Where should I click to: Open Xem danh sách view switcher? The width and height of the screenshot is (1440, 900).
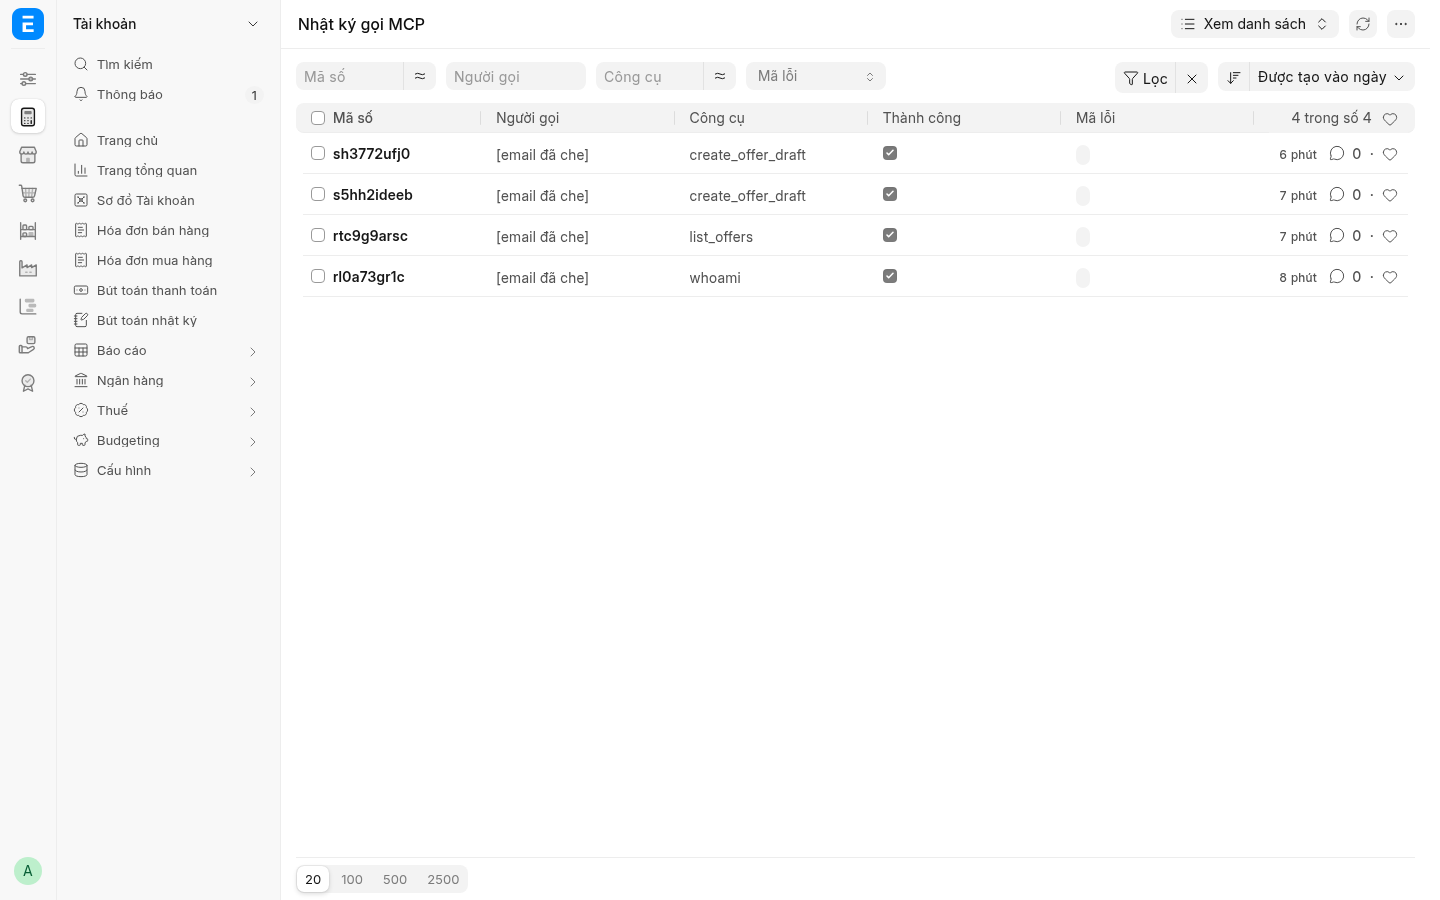pyautogui.click(x=1255, y=24)
